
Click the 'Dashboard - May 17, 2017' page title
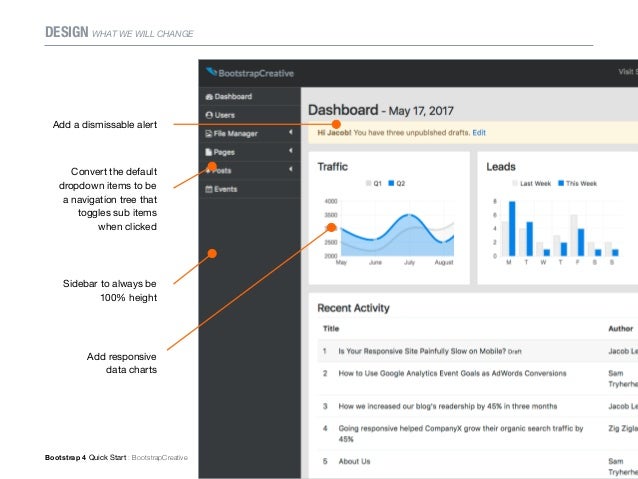click(380, 110)
